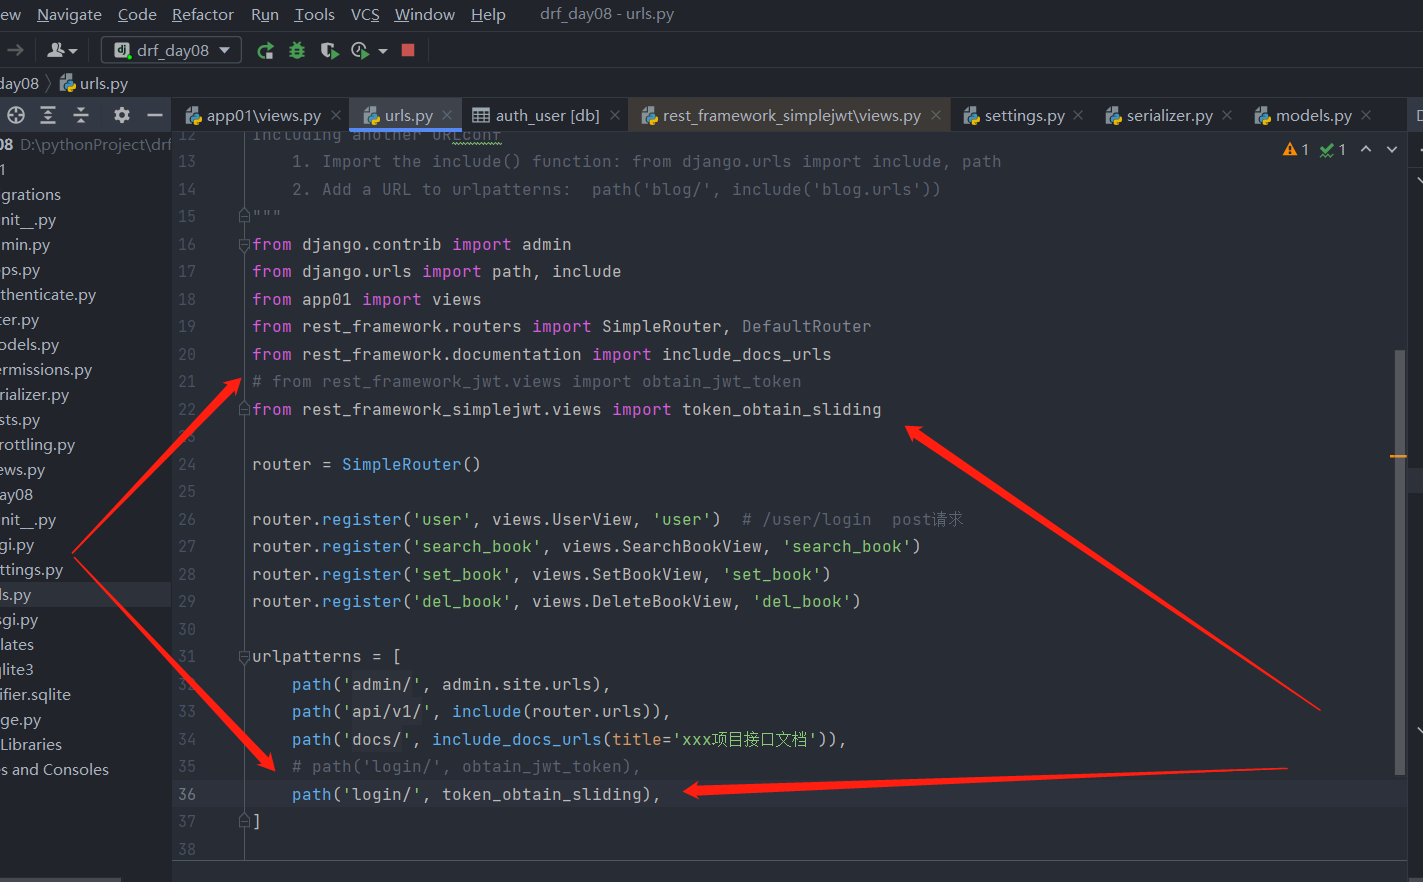Screen dimensions: 1423x882
Task: Select the Libraries node in project tree
Action: pos(31,745)
